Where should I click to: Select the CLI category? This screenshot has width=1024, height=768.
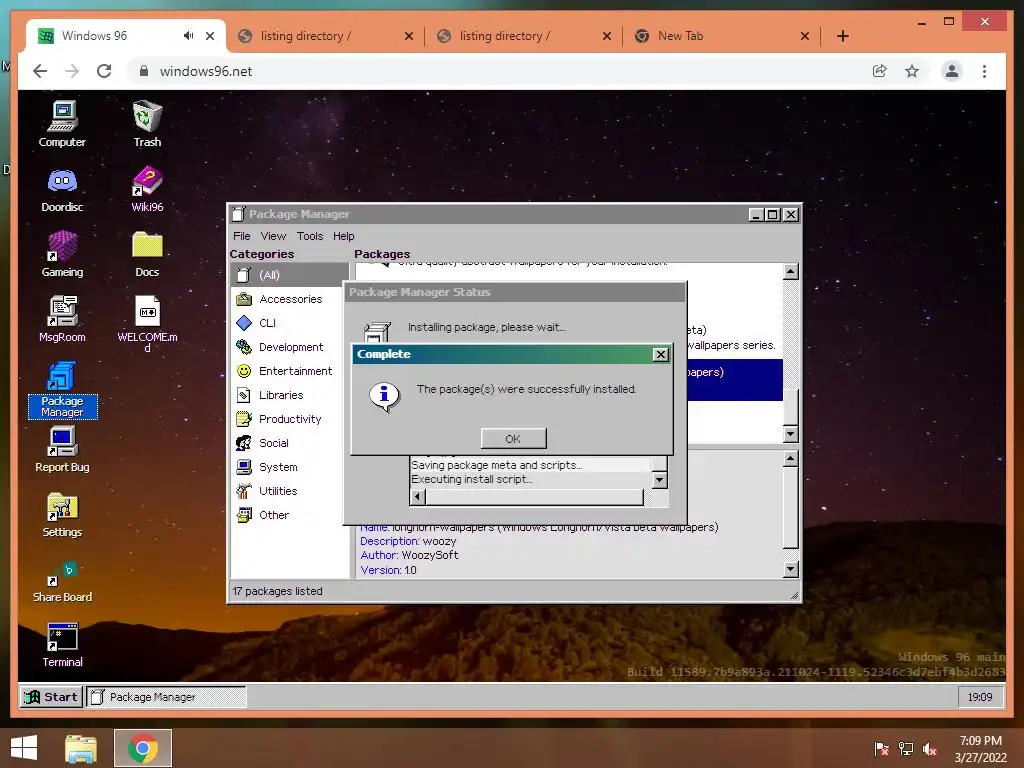289,323
